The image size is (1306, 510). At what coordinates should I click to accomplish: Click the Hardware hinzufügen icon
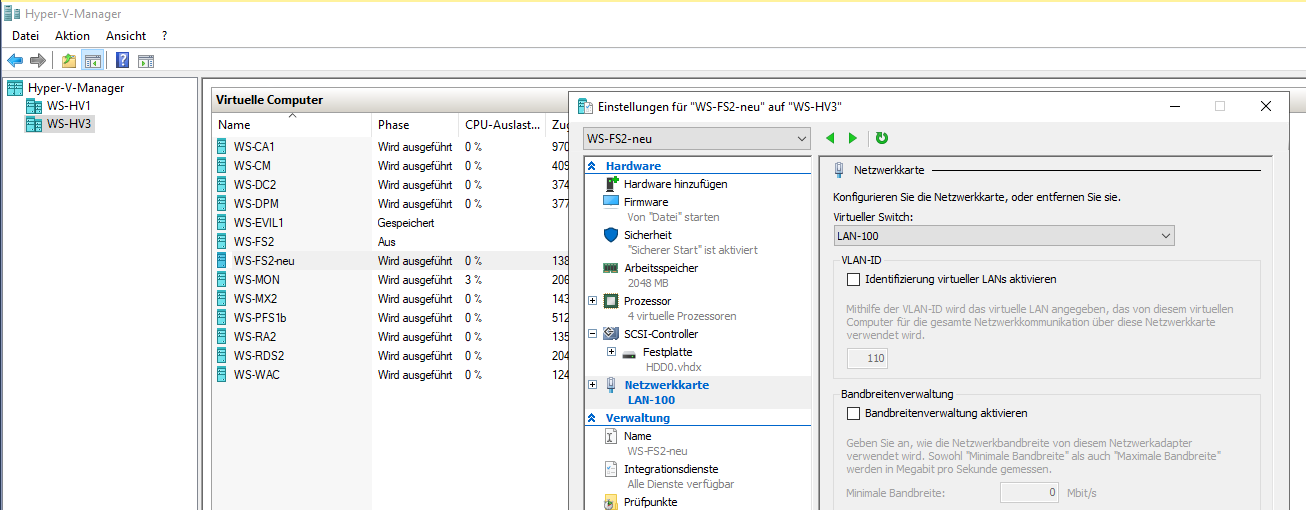pos(612,184)
